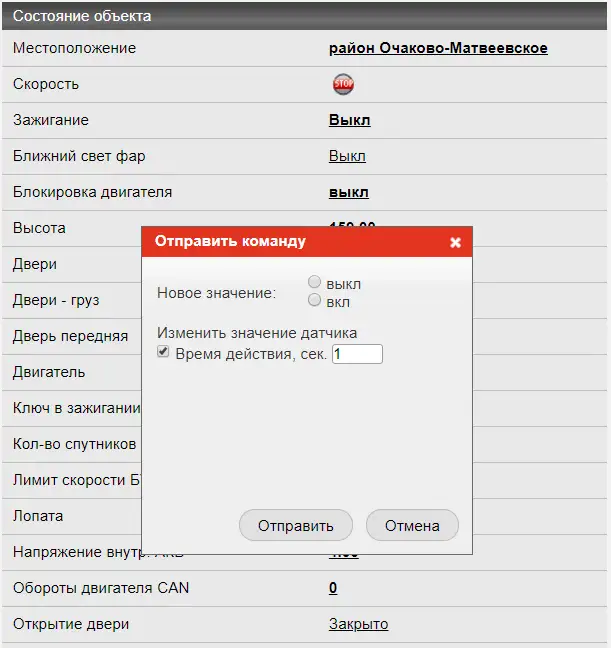Image resolution: width=611 pixels, height=648 pixels.
Task: Select the Местоположение row label
Action: coord(74,48)
